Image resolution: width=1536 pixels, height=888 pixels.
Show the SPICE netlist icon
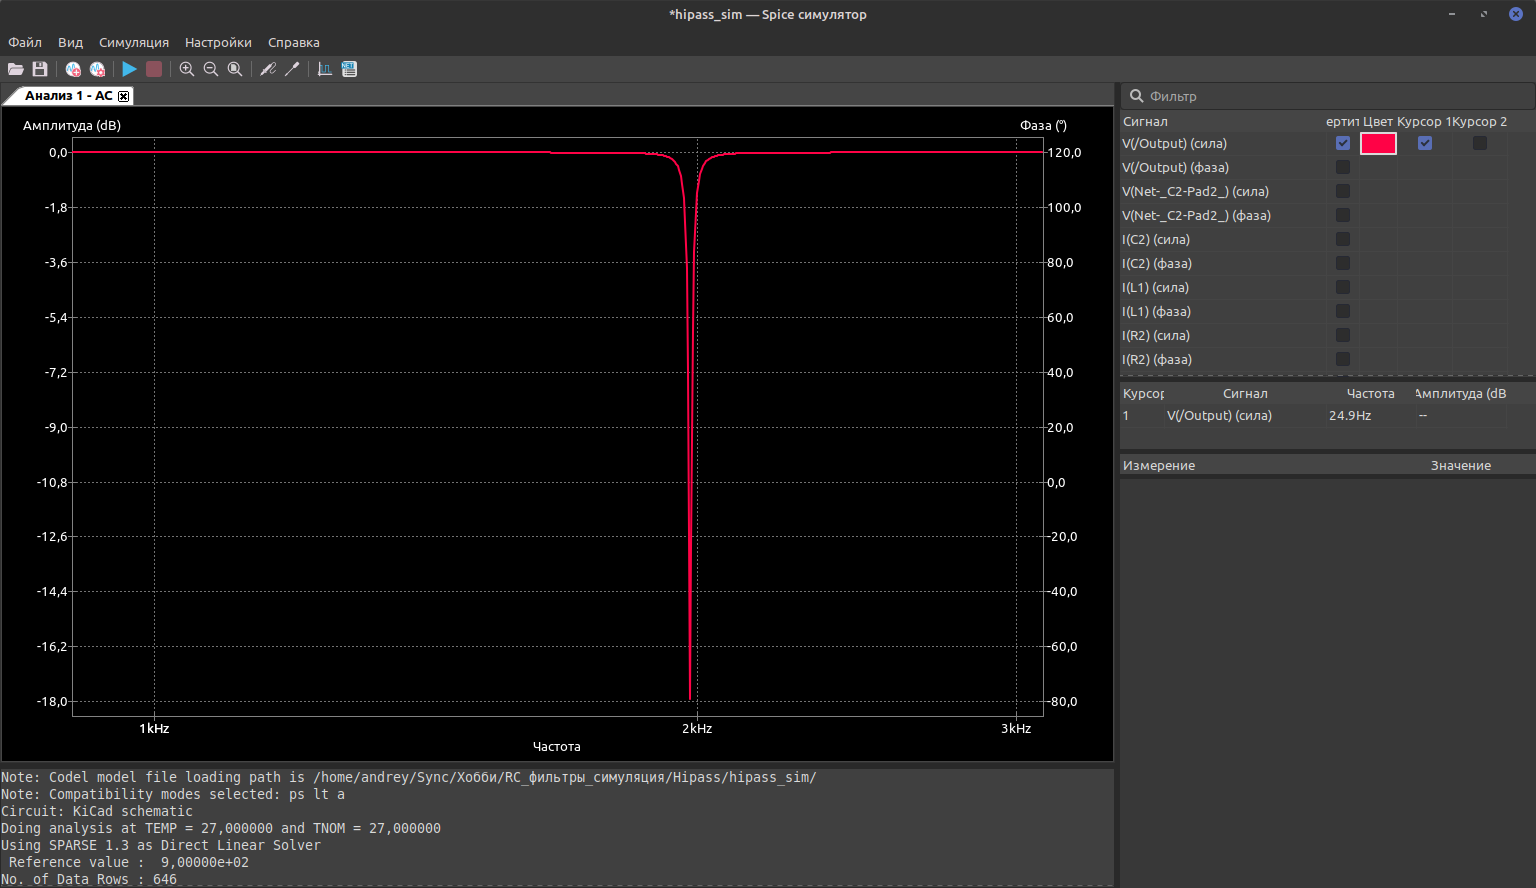(x=349, y=69)
